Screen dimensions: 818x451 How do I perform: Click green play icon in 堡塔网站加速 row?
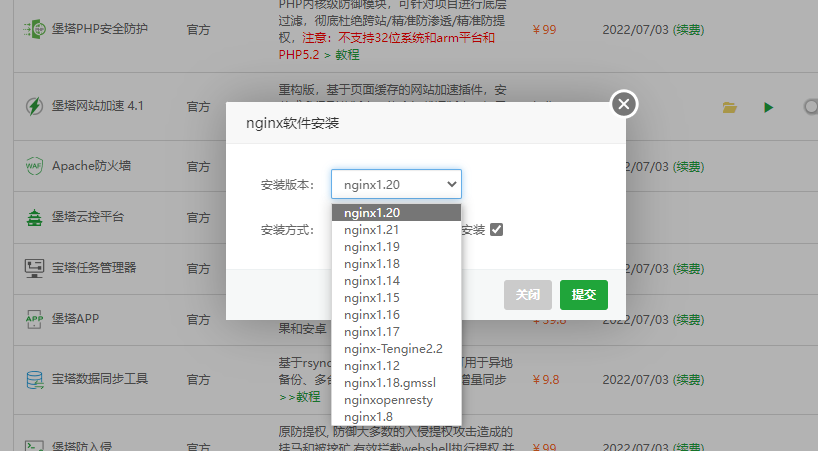pos(768,107)
